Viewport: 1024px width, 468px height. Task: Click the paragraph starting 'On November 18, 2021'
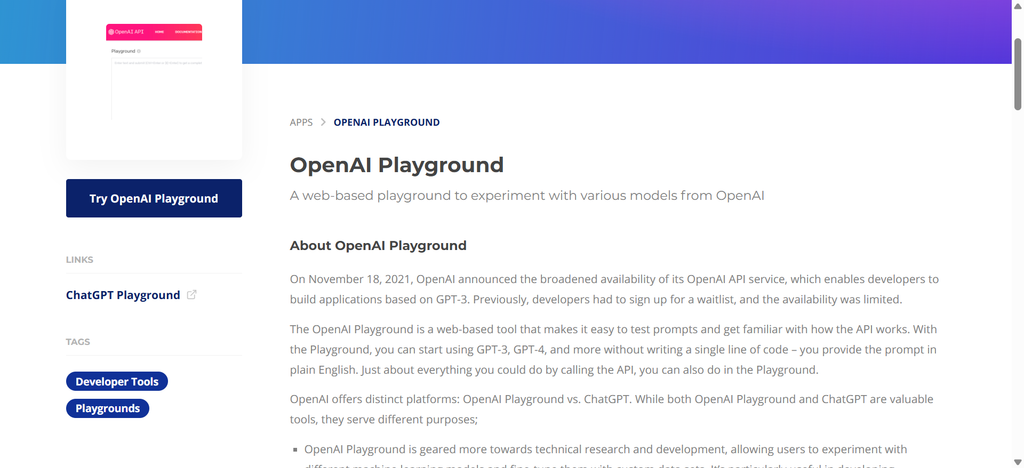coord(615,289)
